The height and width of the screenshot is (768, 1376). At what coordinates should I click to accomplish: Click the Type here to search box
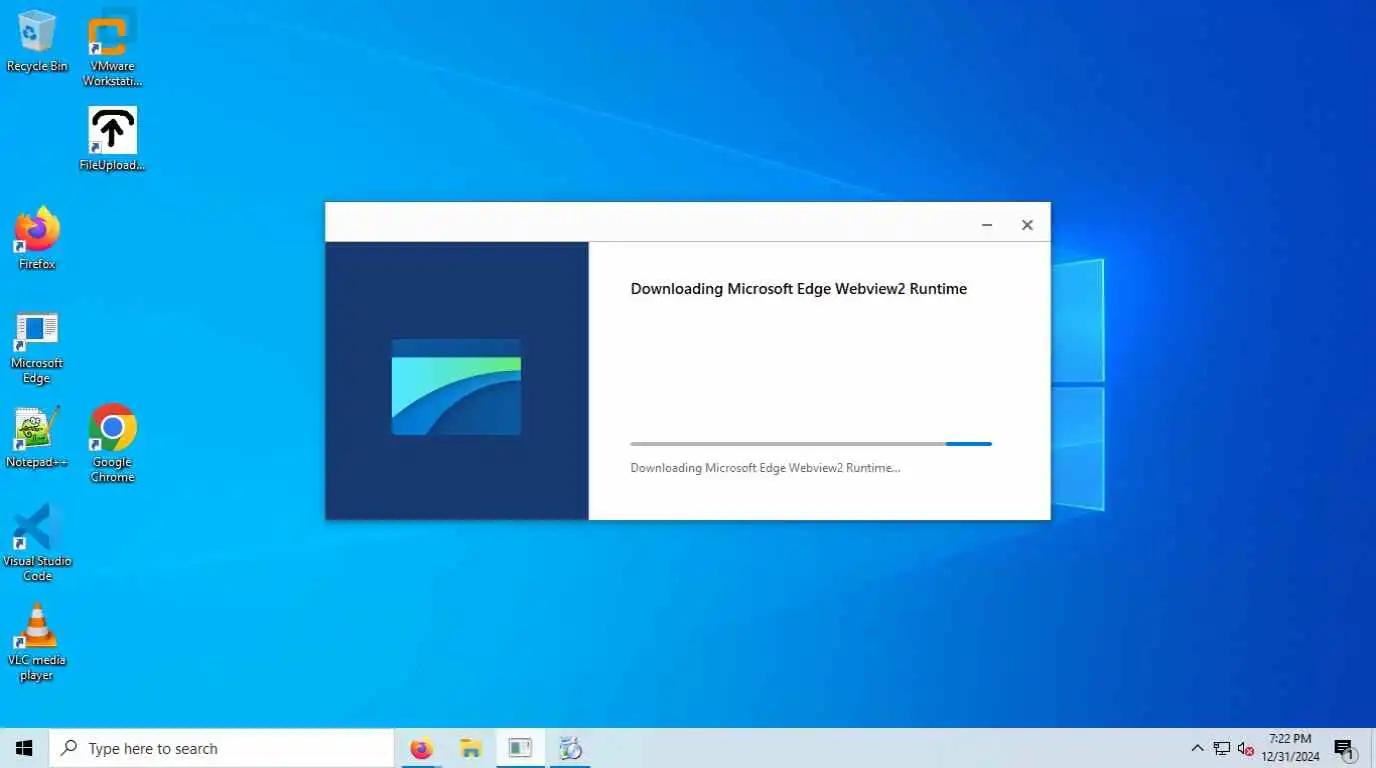pos(222,748)
